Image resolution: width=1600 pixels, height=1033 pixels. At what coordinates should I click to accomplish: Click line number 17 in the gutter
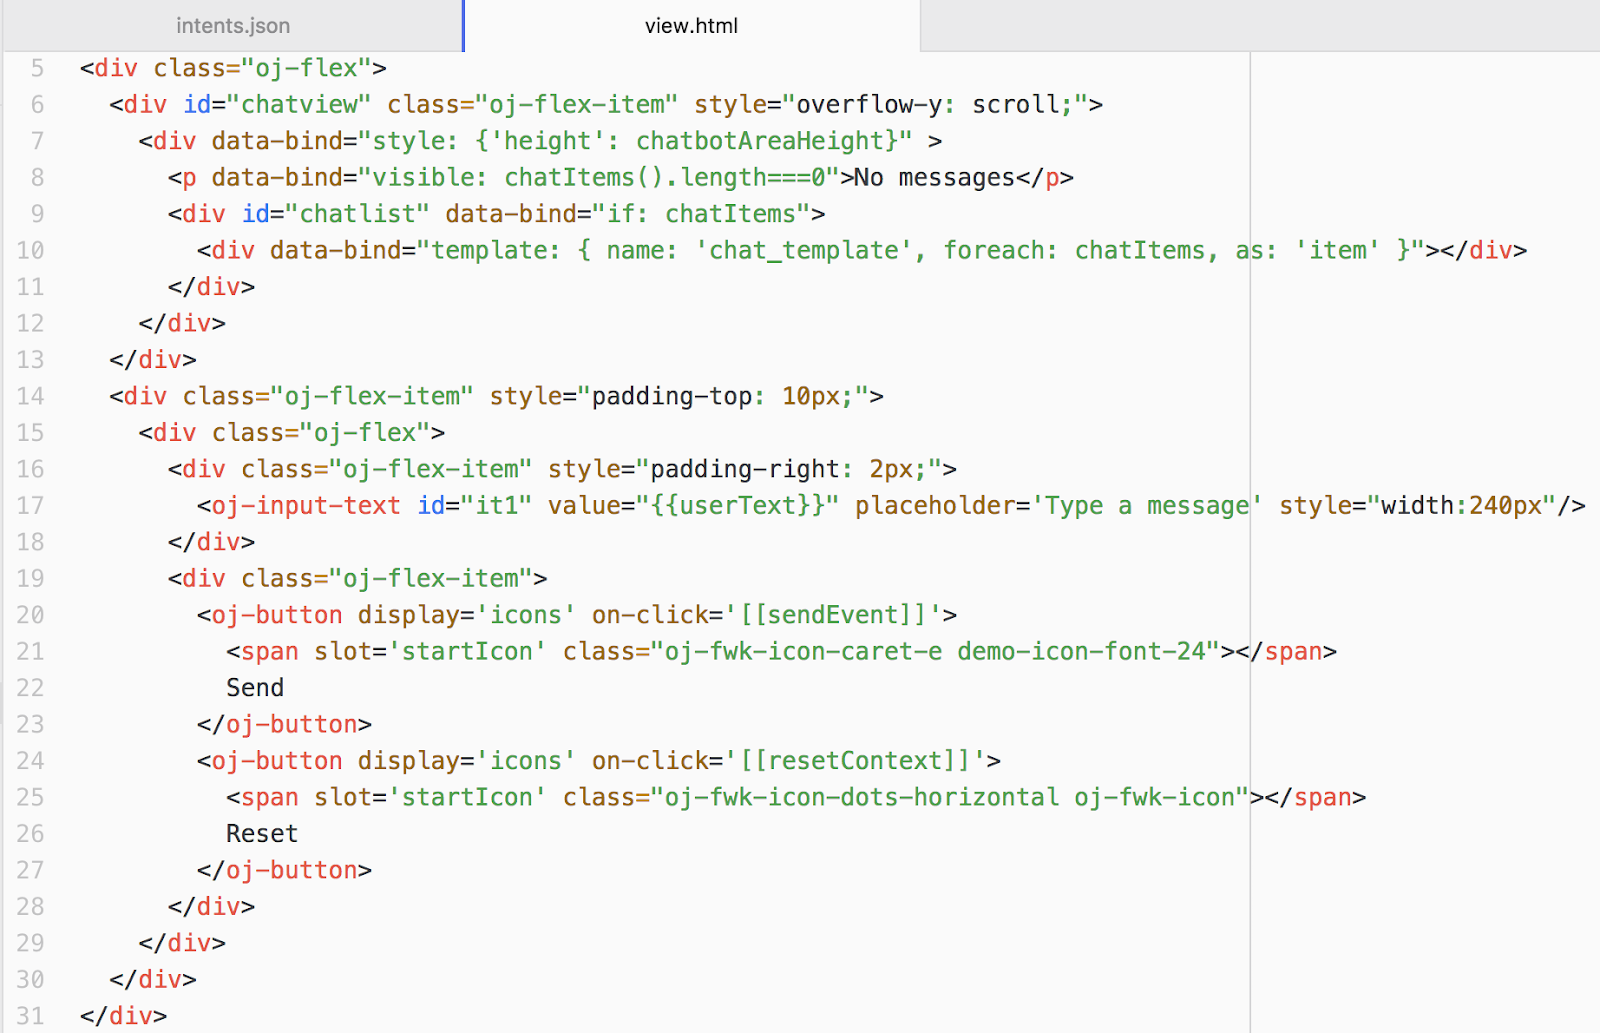pyautogui.click(x=31, y=505)
